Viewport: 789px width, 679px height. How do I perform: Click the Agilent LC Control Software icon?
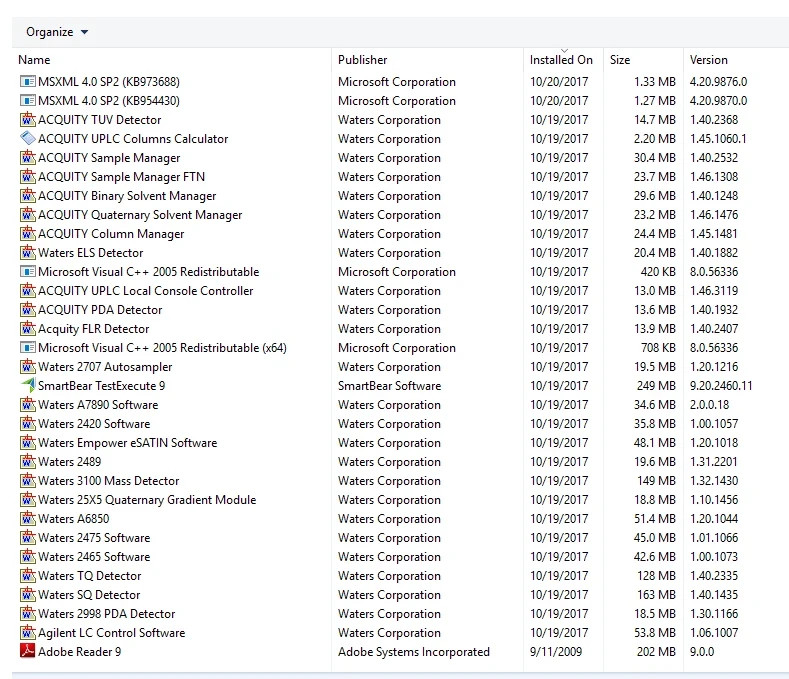tap(27, 632)
